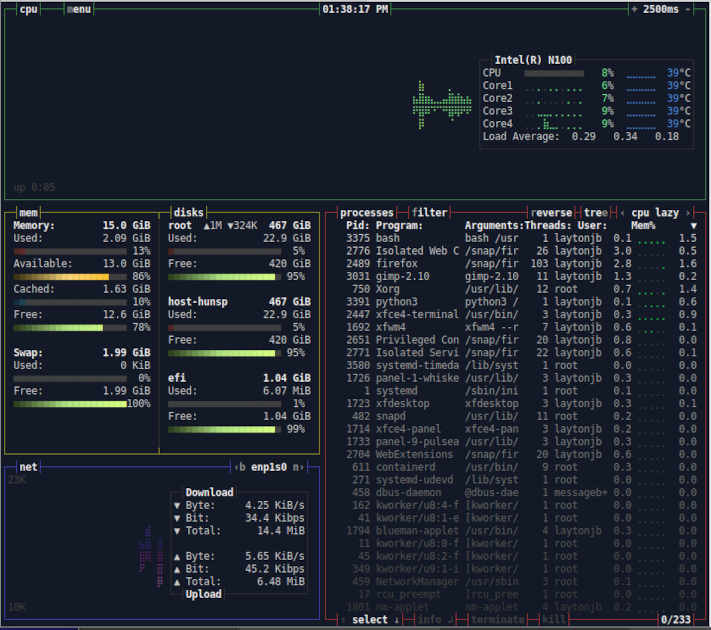Select the containerd process 611
The height and width of the screenshot is (630, 711).
[515, 467]
